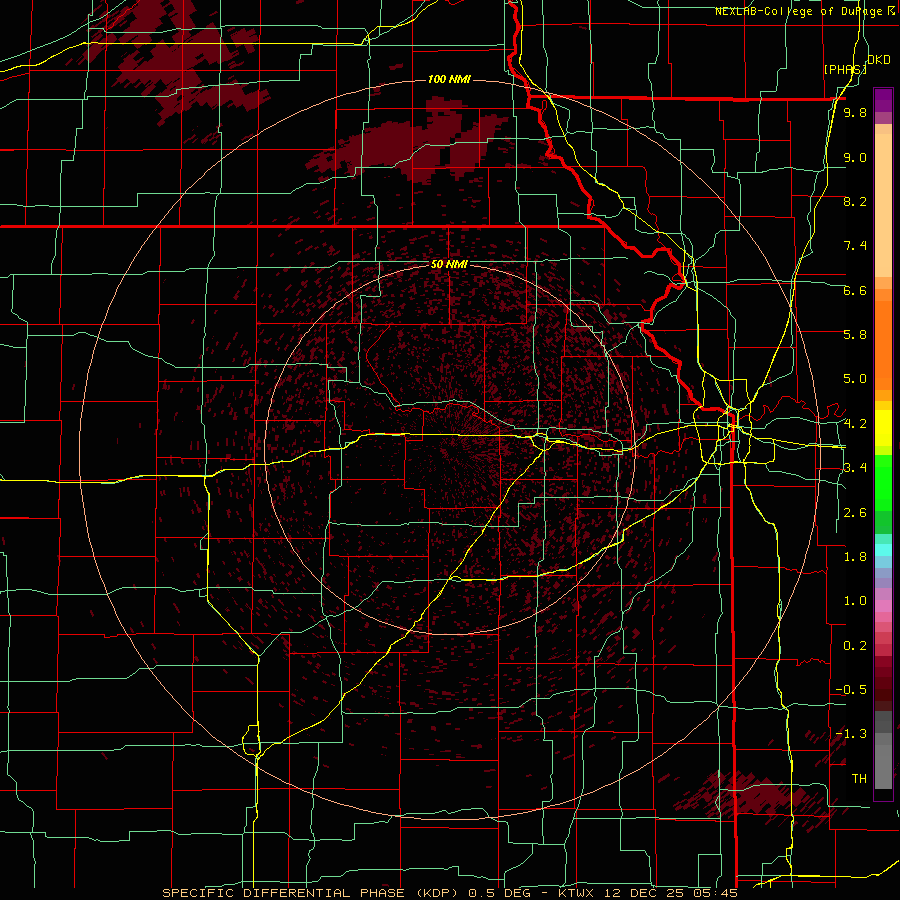Click the 5.0 value on the color scale
The height and width of the screenshot is (900, 900).
855,379
